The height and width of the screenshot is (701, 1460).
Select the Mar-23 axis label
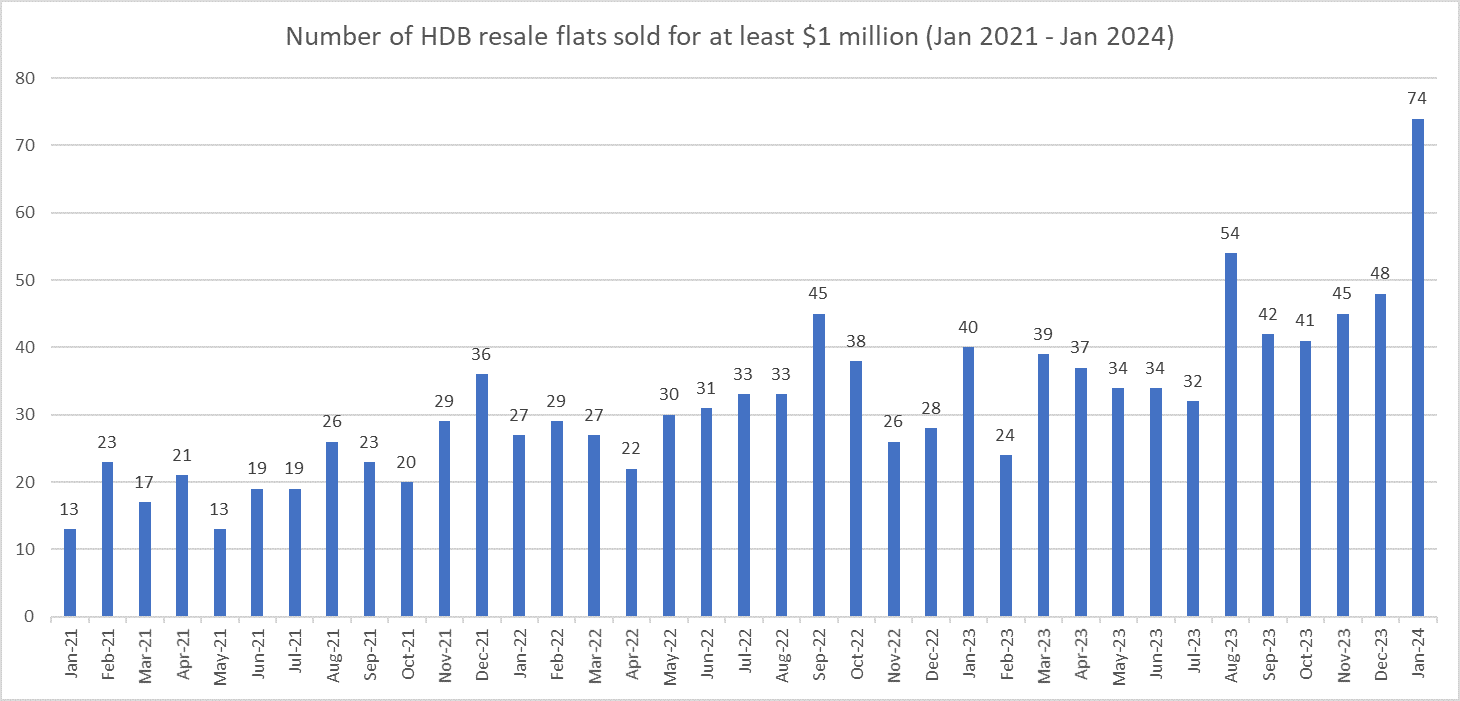pos(1043,654)
